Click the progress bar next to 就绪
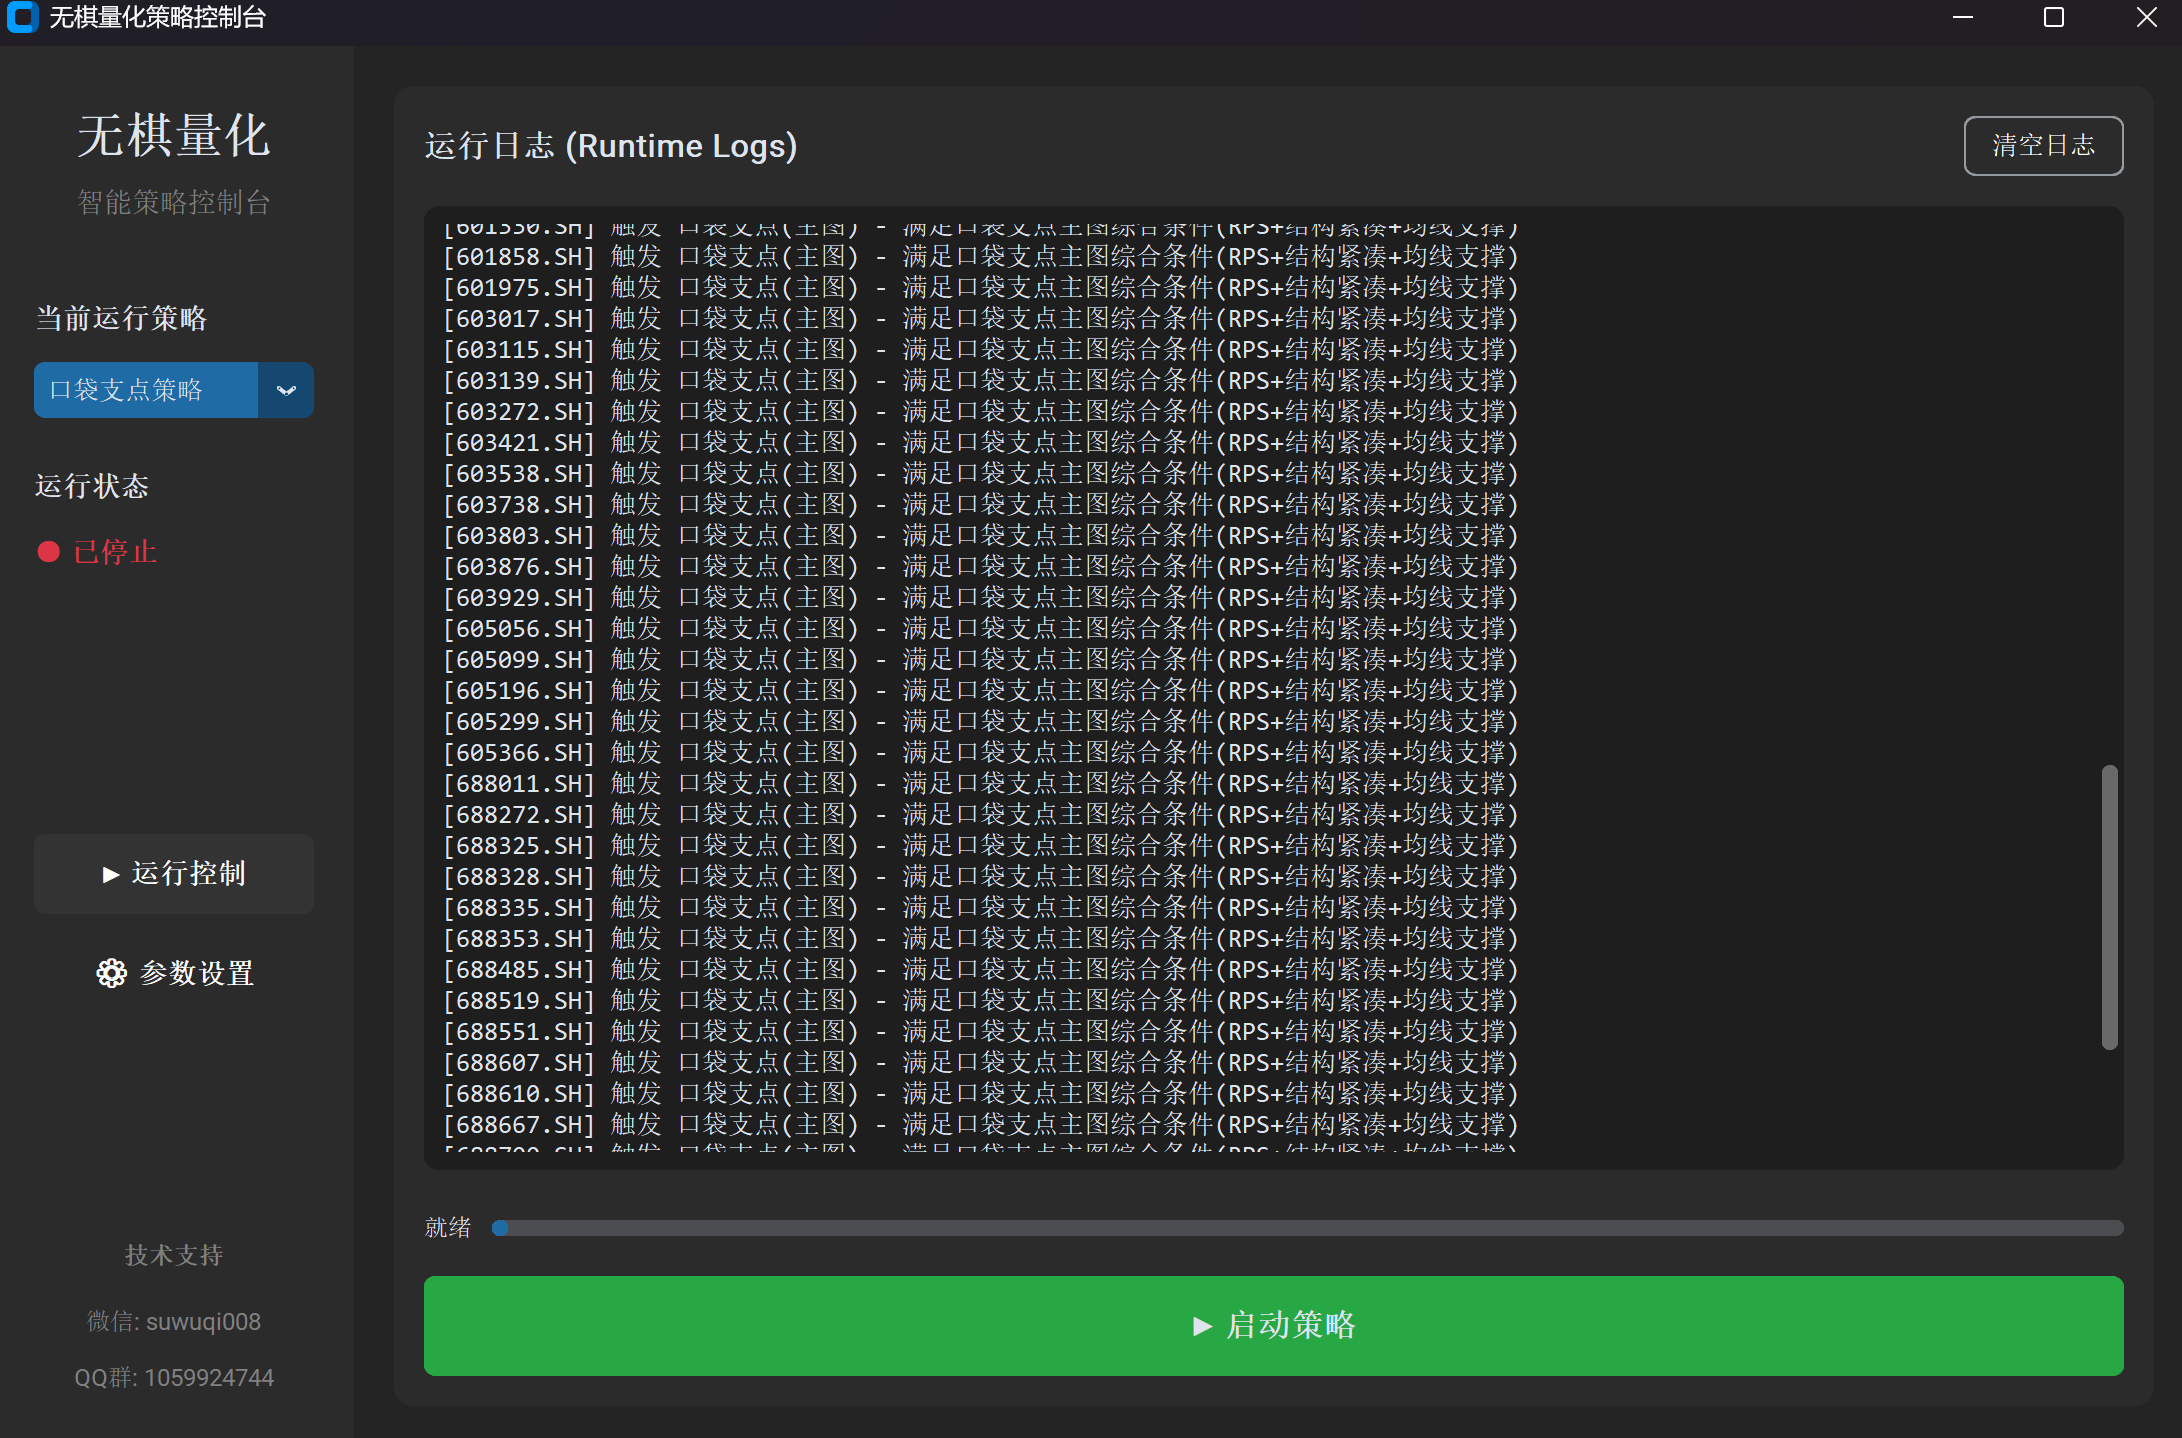Screen dimensions: 2182x1438 1307,1228
